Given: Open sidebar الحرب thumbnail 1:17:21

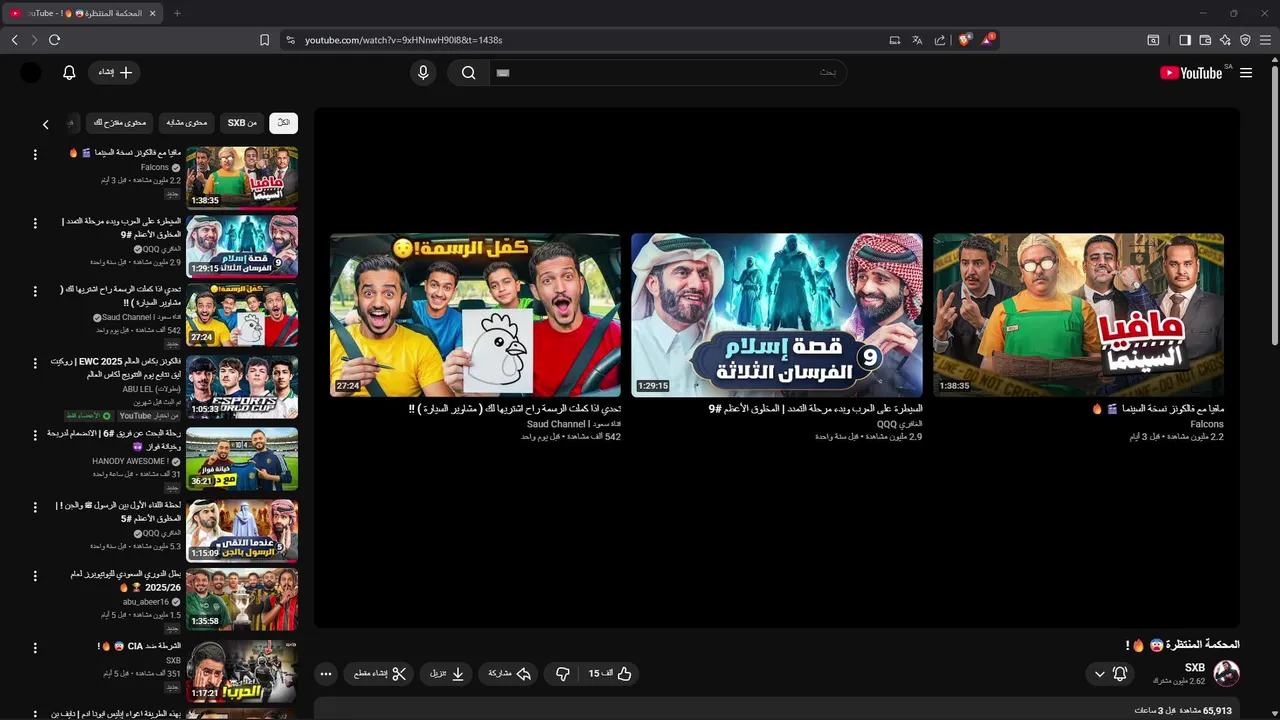Looking at the screenshot, I should [242, 671].
